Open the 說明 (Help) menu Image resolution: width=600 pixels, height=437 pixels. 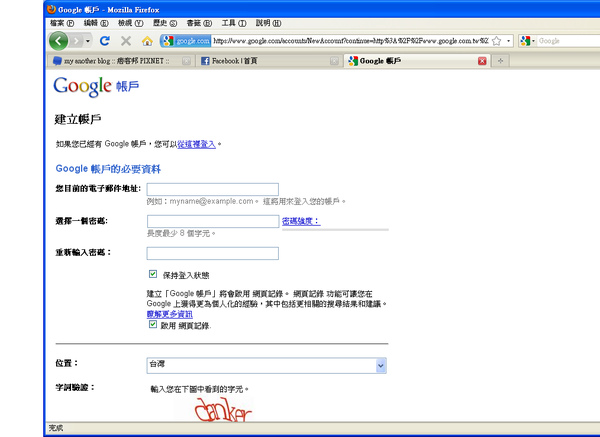pos(268,23)
